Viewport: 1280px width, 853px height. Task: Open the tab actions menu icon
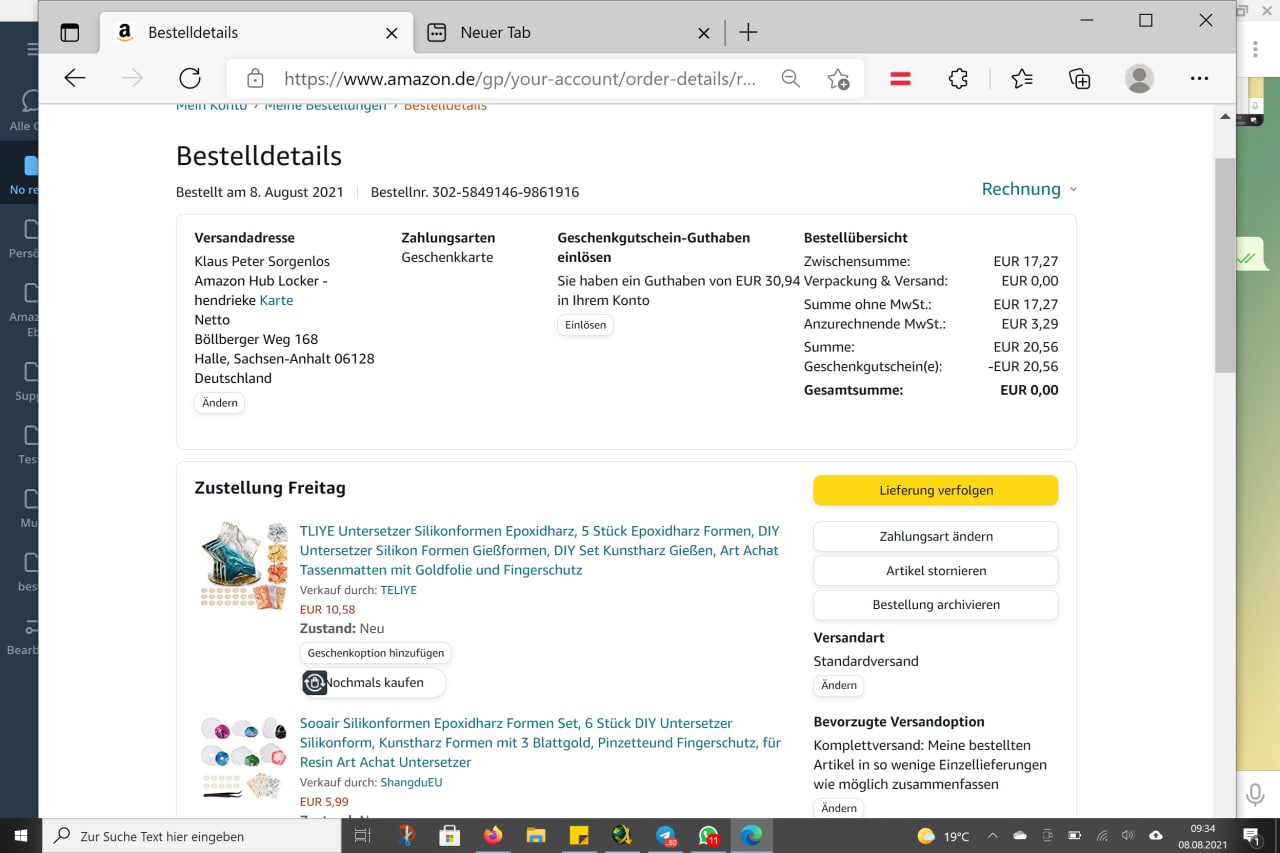pyautogui.click(x=69, y=32)
